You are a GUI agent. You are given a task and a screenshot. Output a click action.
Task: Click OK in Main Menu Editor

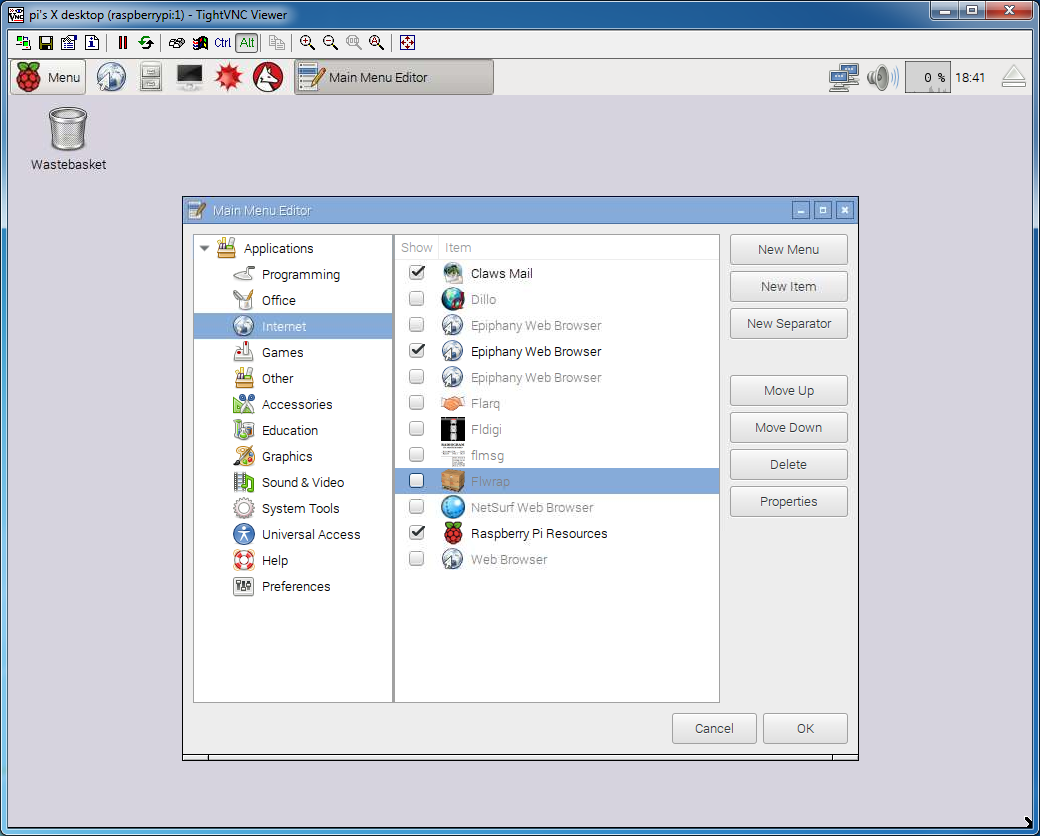805,729
